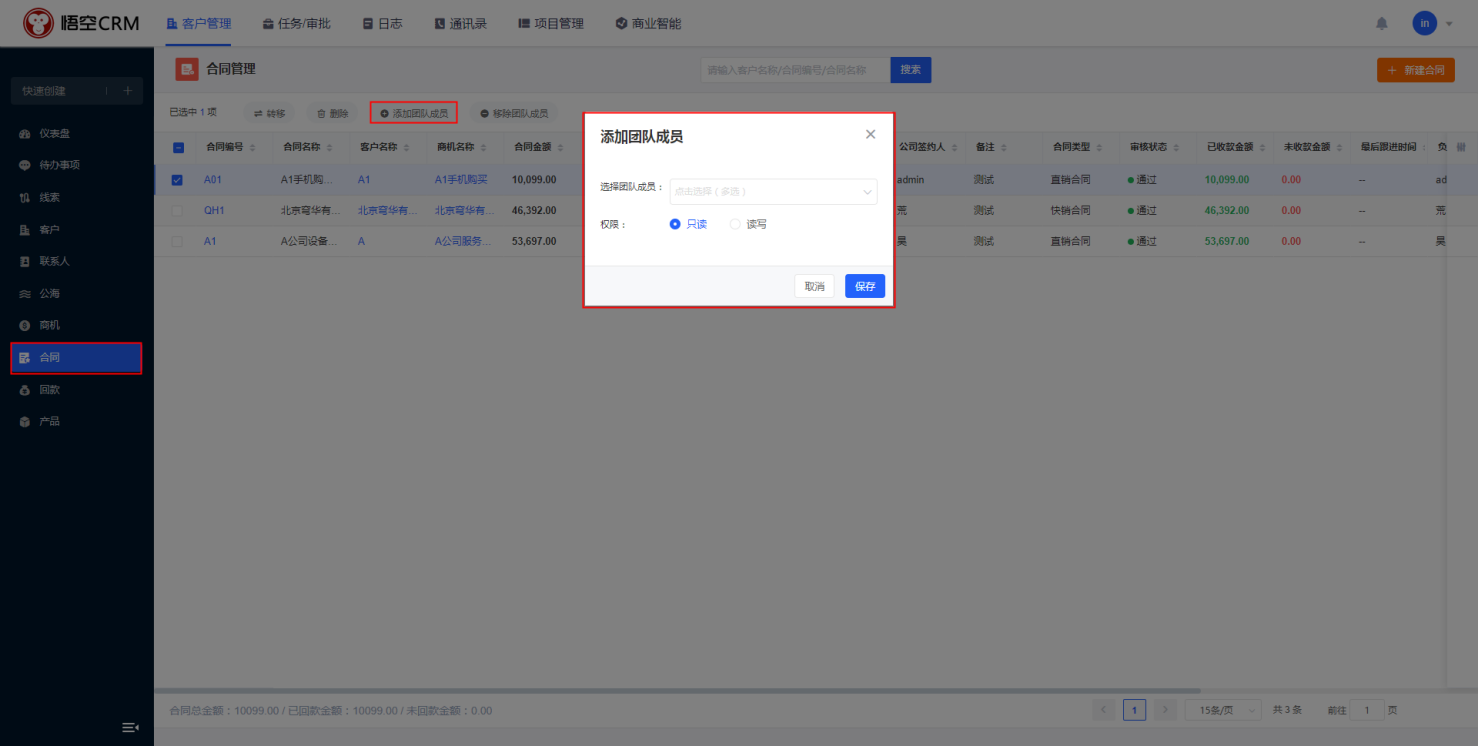Open 待办事项 to-do sidebar icon
Screen dimensions: 1478x746
[x=25, y=166]
